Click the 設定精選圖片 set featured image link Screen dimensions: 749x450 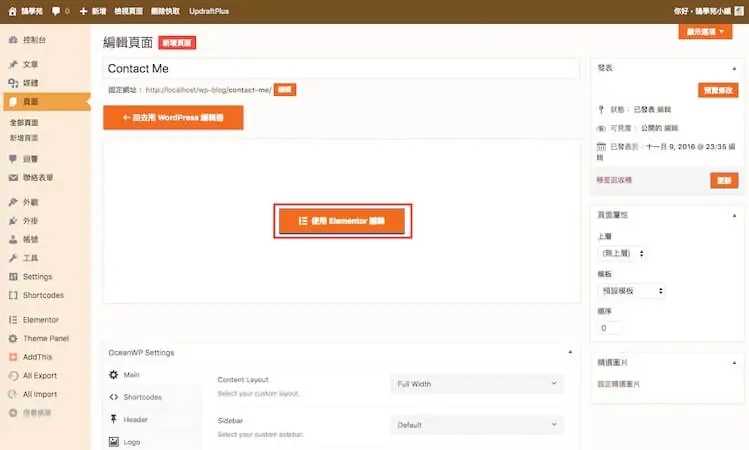(618, 384)
